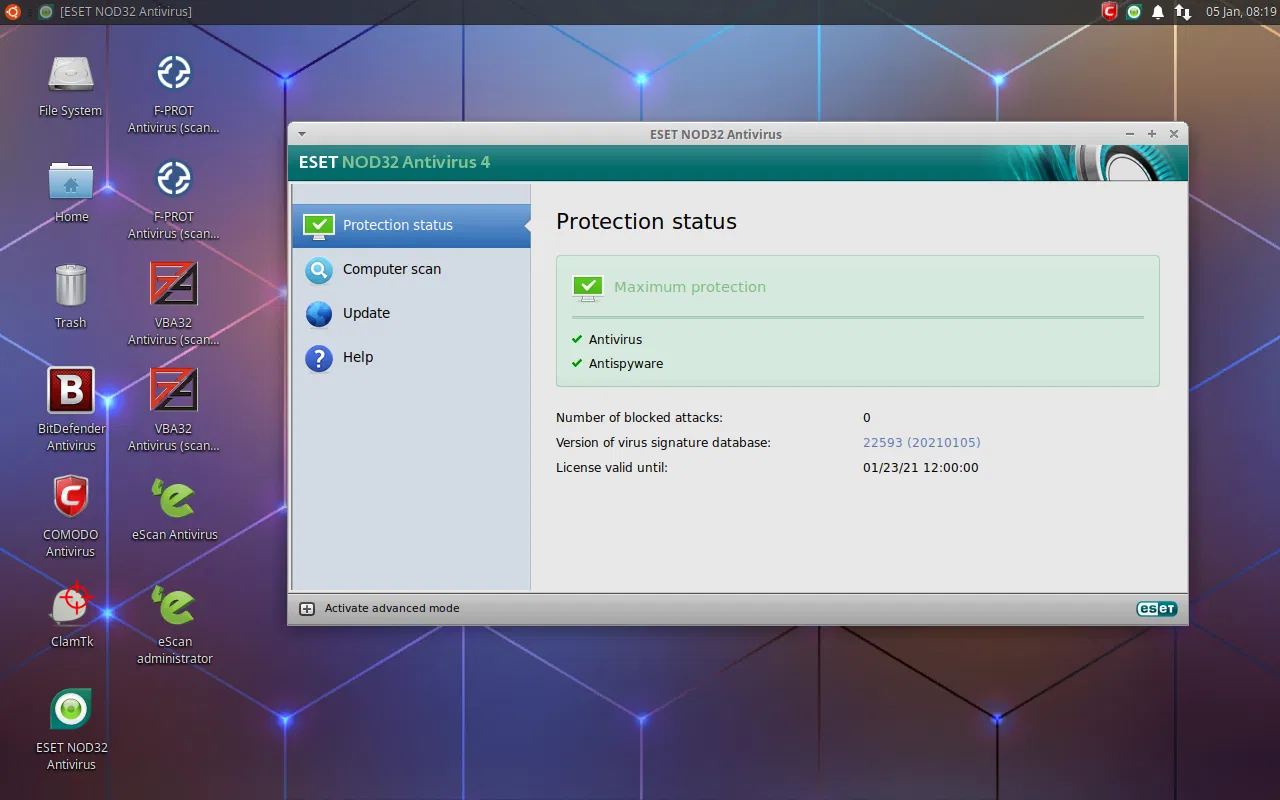Click the 'License valid until:' label
The height and width of the screenshot is (800, 1280).
(612, 467)
